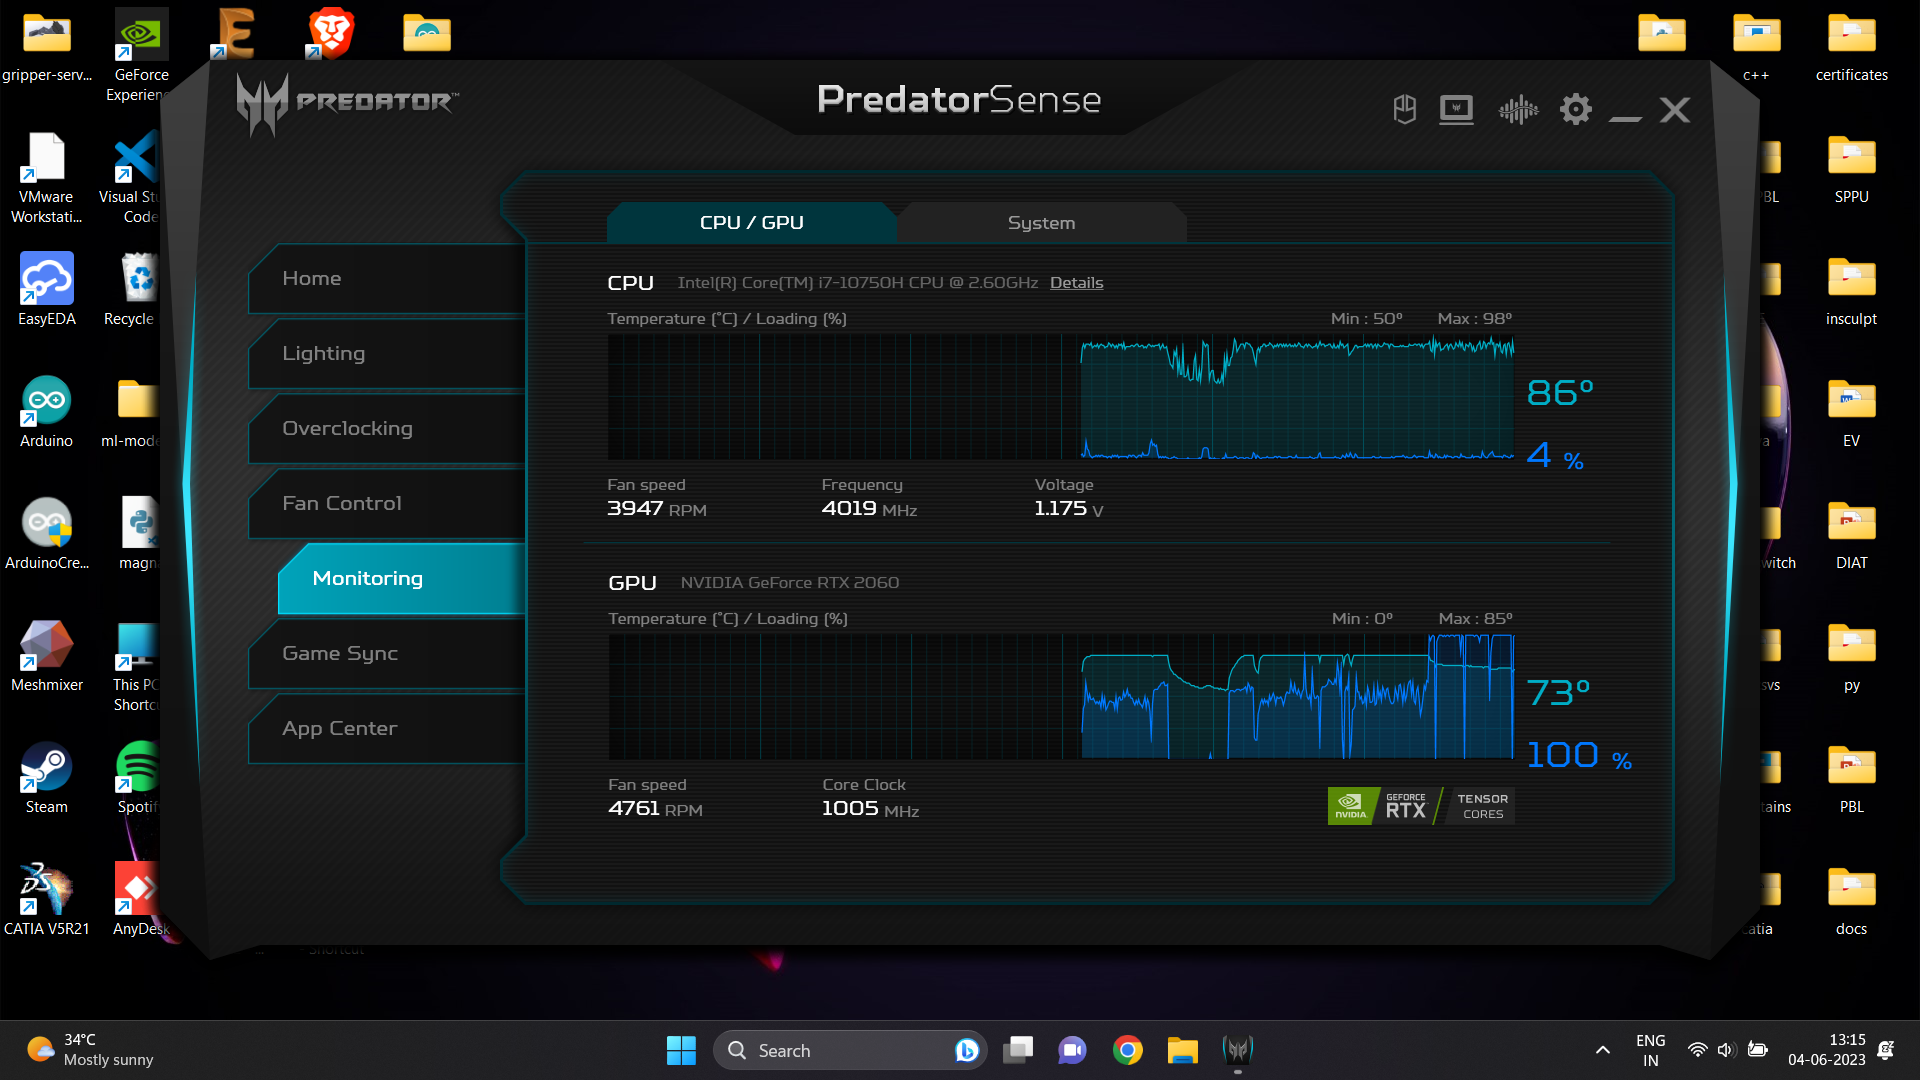Open the CATIA V5R21 desktop shortcut
Viewport: 1920px width, 1080px height.
tap(46, 900)
